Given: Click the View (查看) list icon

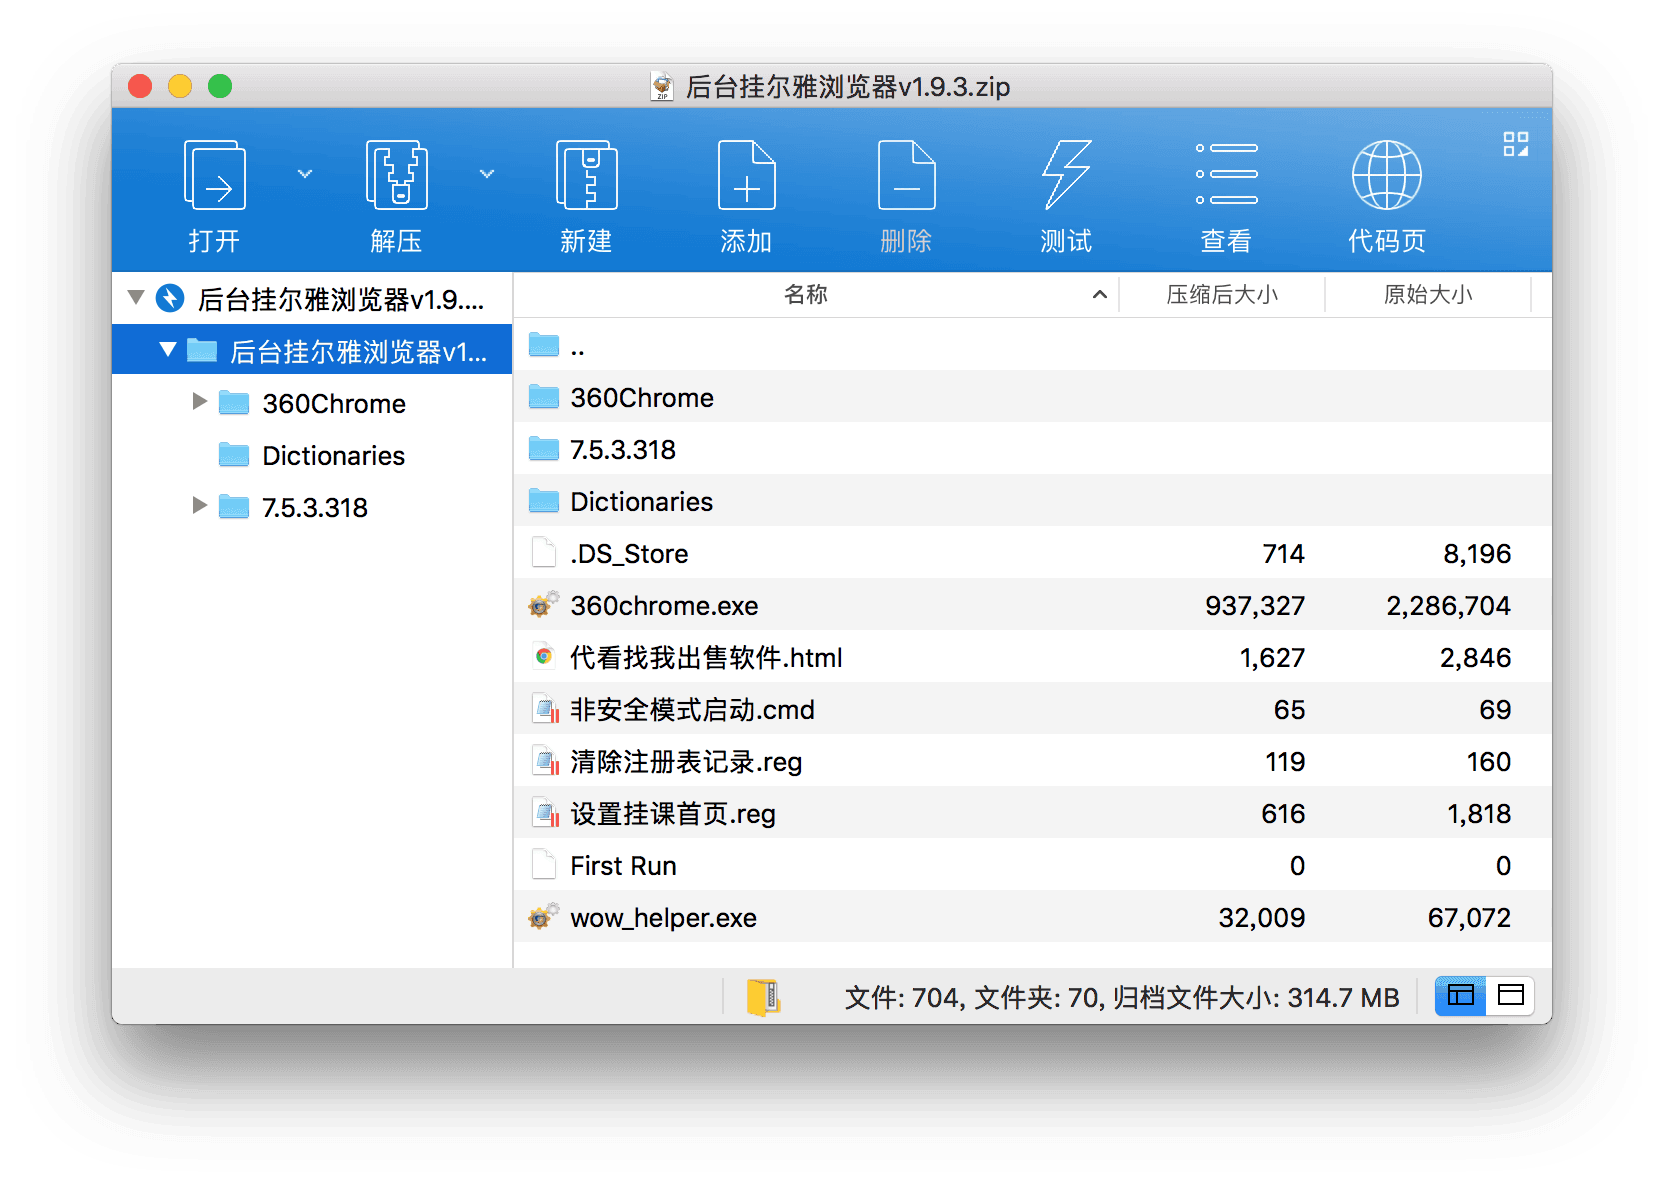Looking at the screenshot, I should tap(1226, 174).
